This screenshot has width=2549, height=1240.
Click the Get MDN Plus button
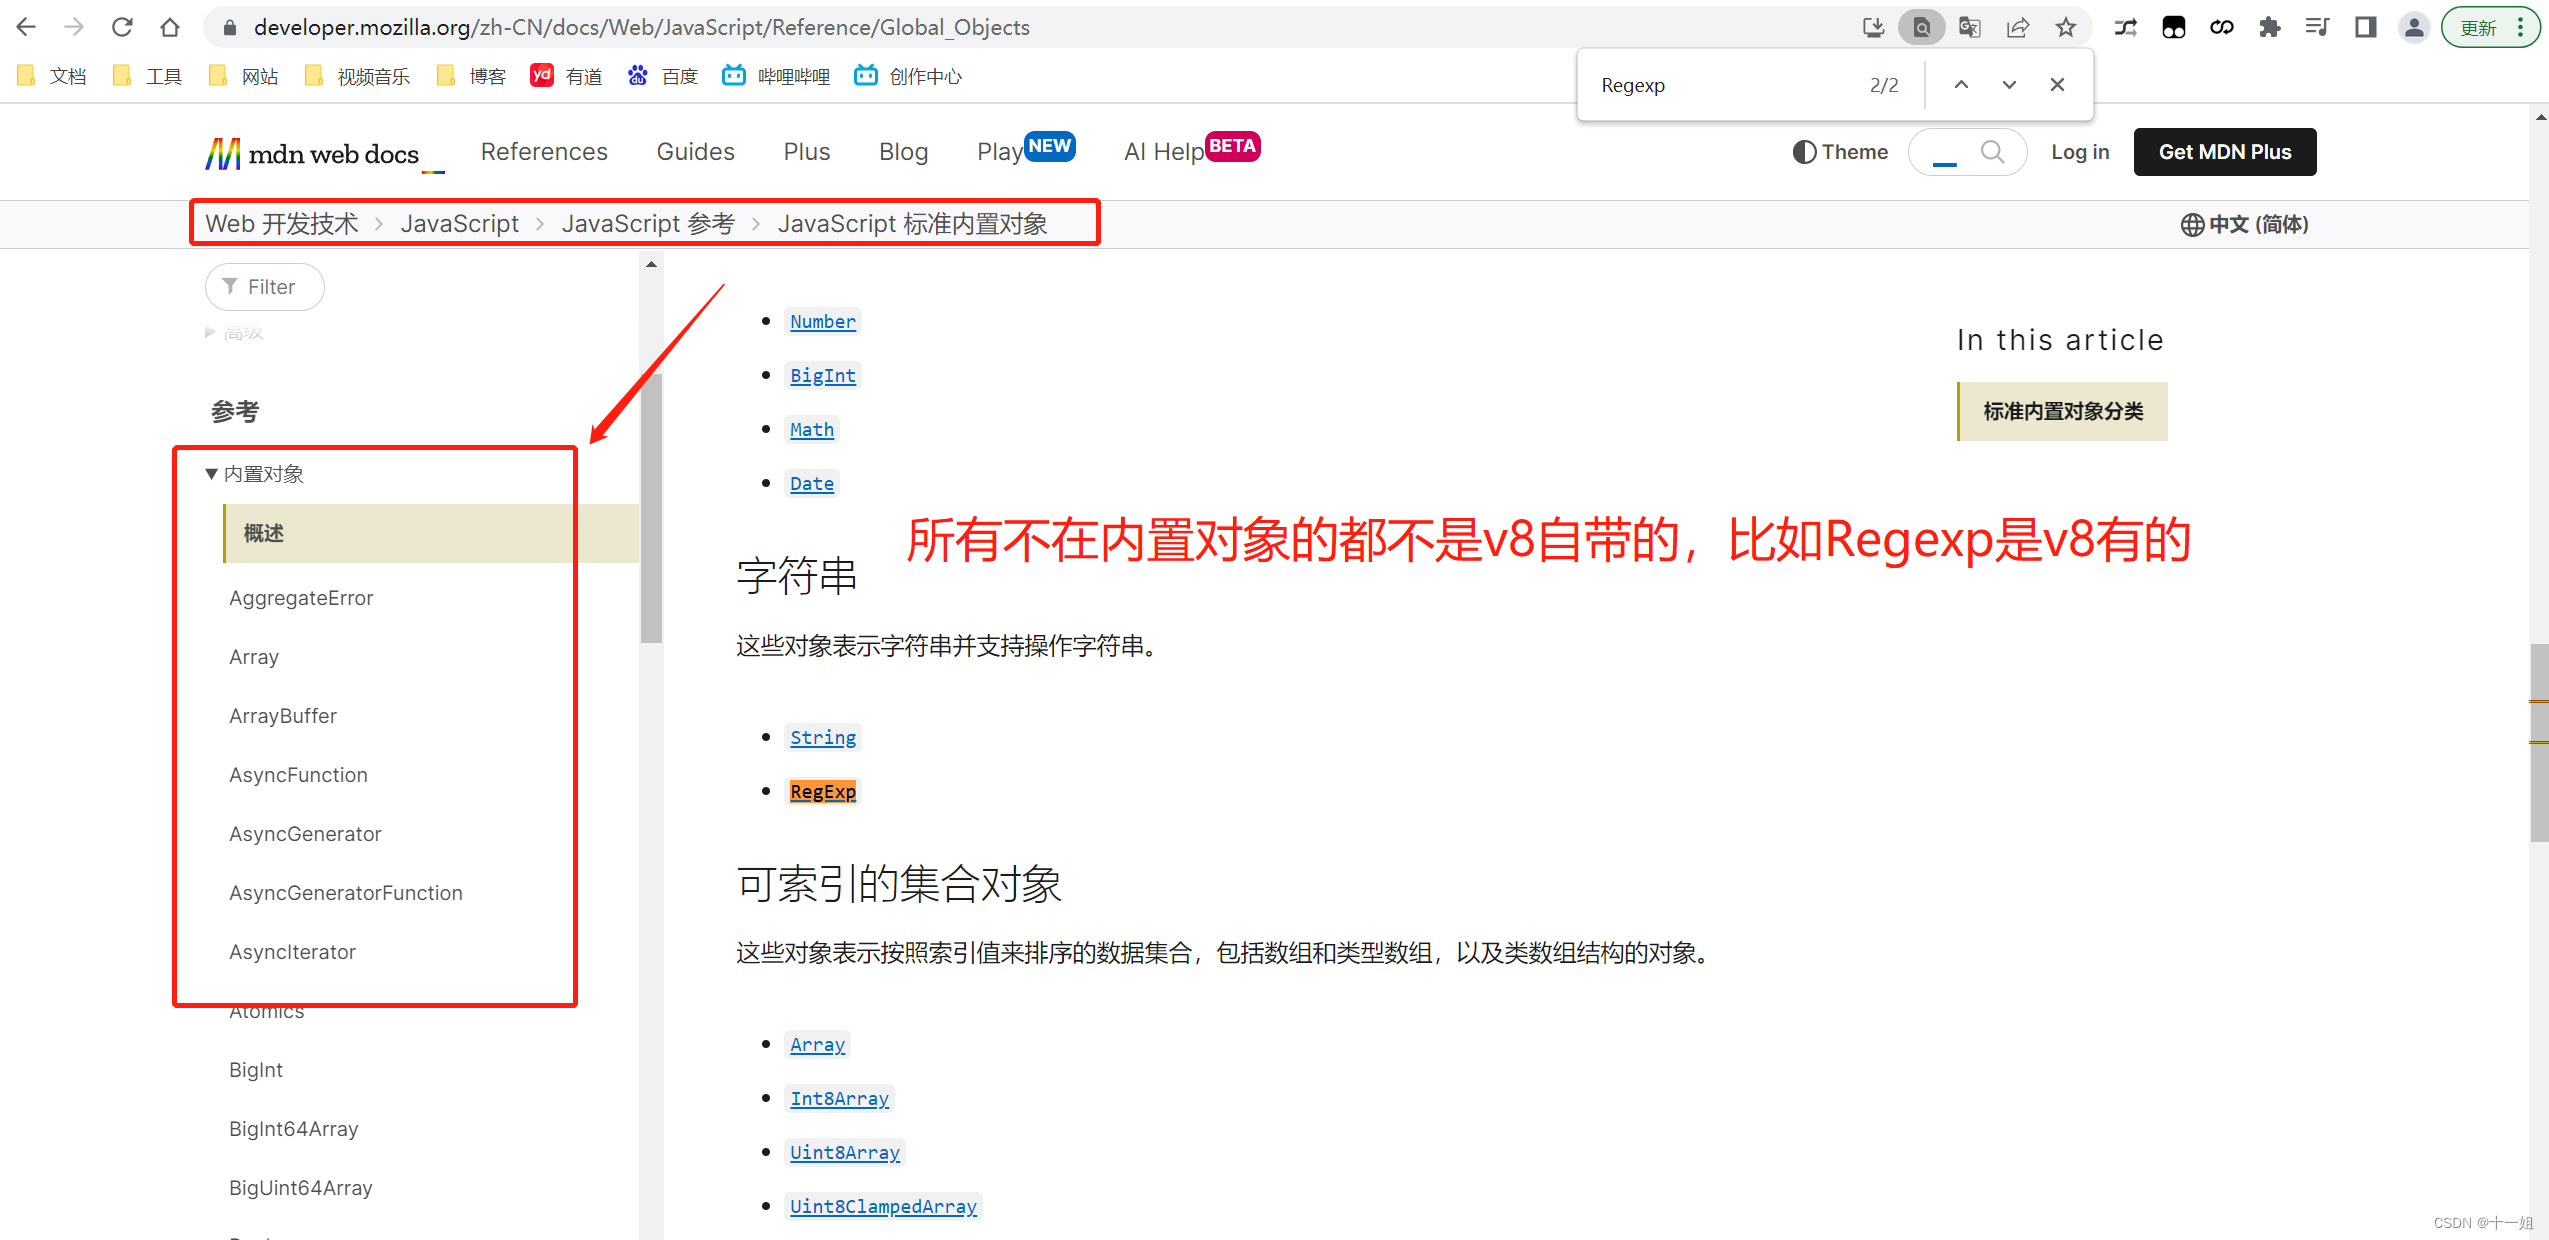[x=2224, y=151]
